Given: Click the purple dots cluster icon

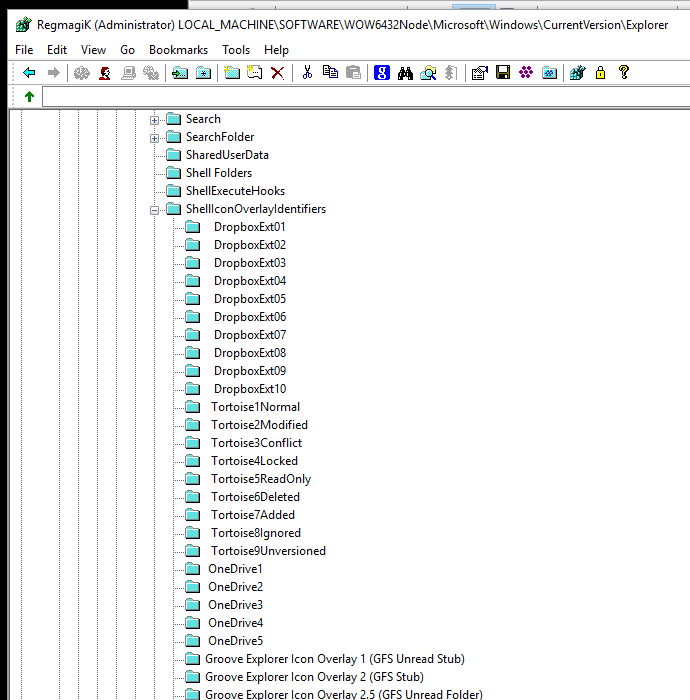Looking at the screenshot, I should [526, 72].
